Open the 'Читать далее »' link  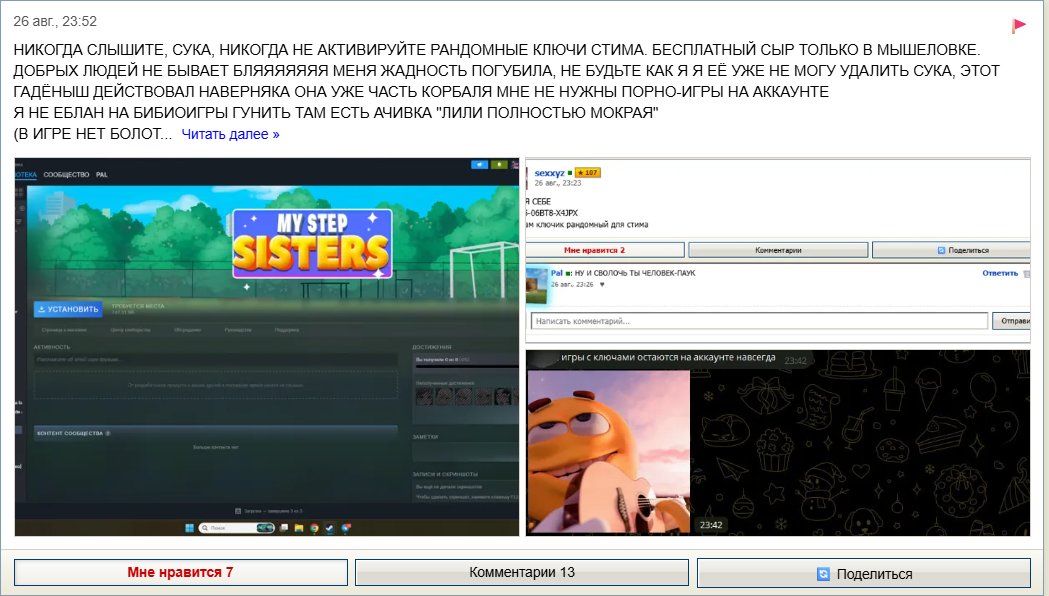point(230,134)
